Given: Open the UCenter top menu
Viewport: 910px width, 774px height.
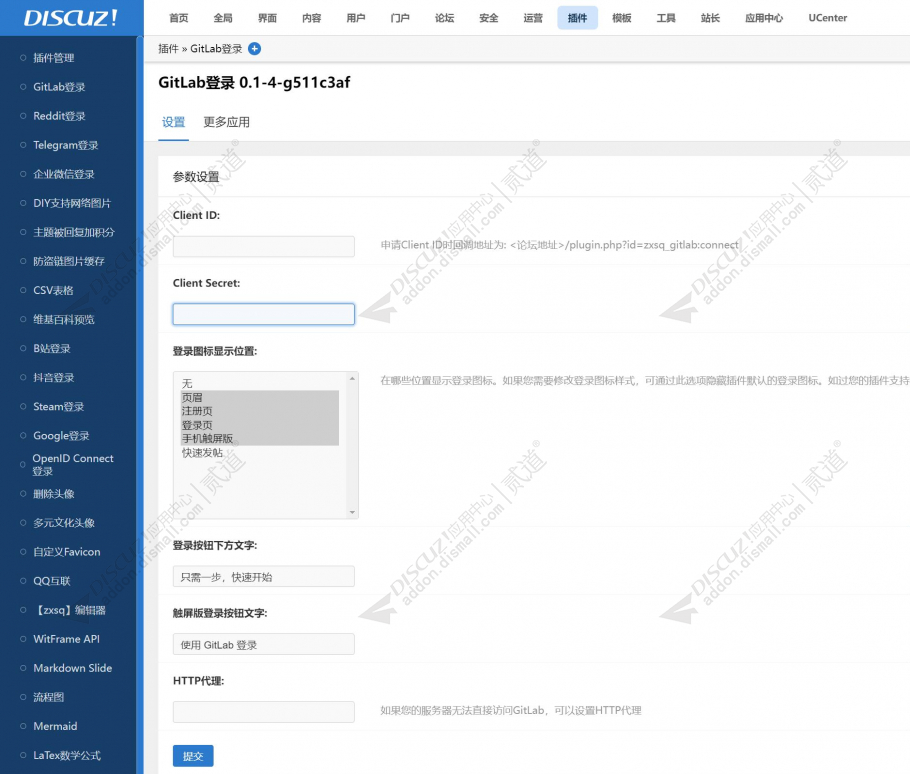Looking at the screenshot, I should tap(828, 18).
